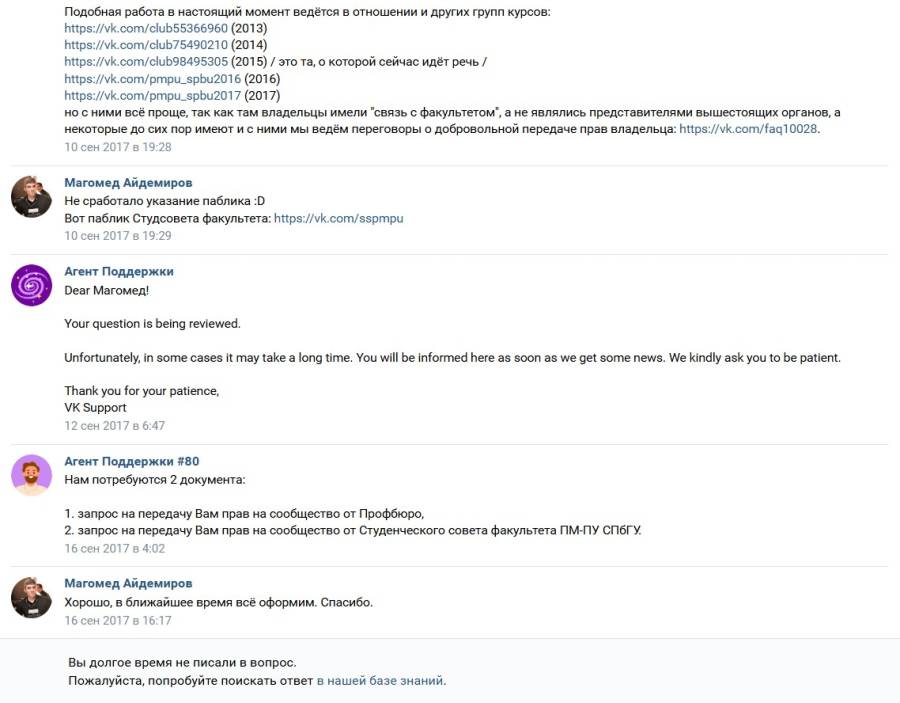Click Магомед Айдемиров's avatar at 16:17 message
The width and height of the screenshot is (900, 703).
coord(32,597)
